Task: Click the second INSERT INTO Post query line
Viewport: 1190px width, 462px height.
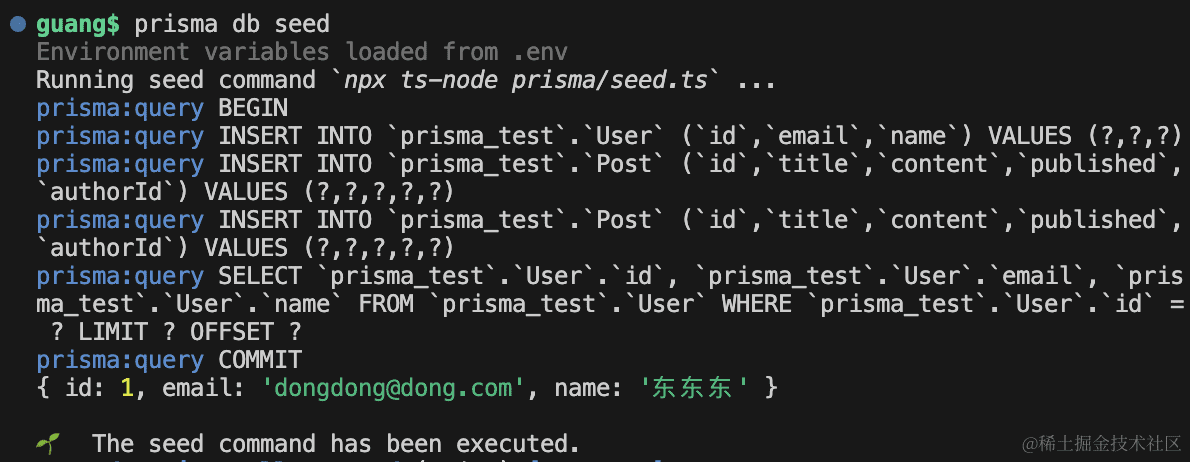Action: (609, 234)
